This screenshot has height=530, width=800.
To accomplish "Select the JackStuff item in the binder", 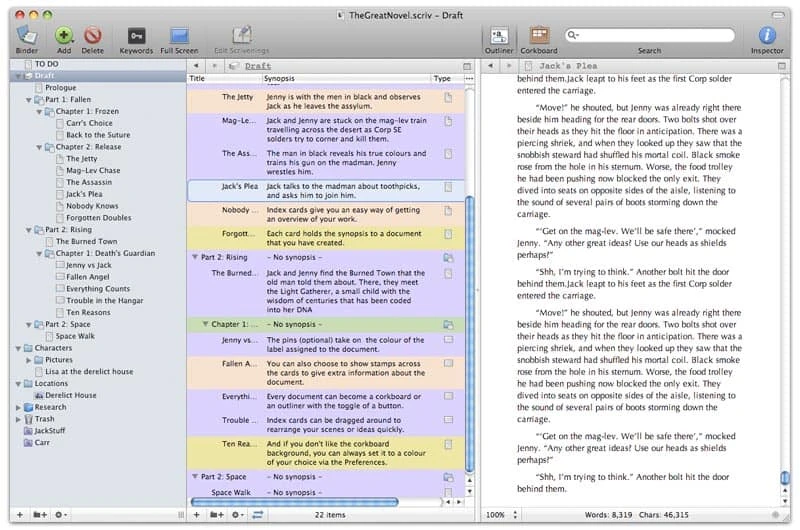I will pyautogui.click(x=49, y=431).
